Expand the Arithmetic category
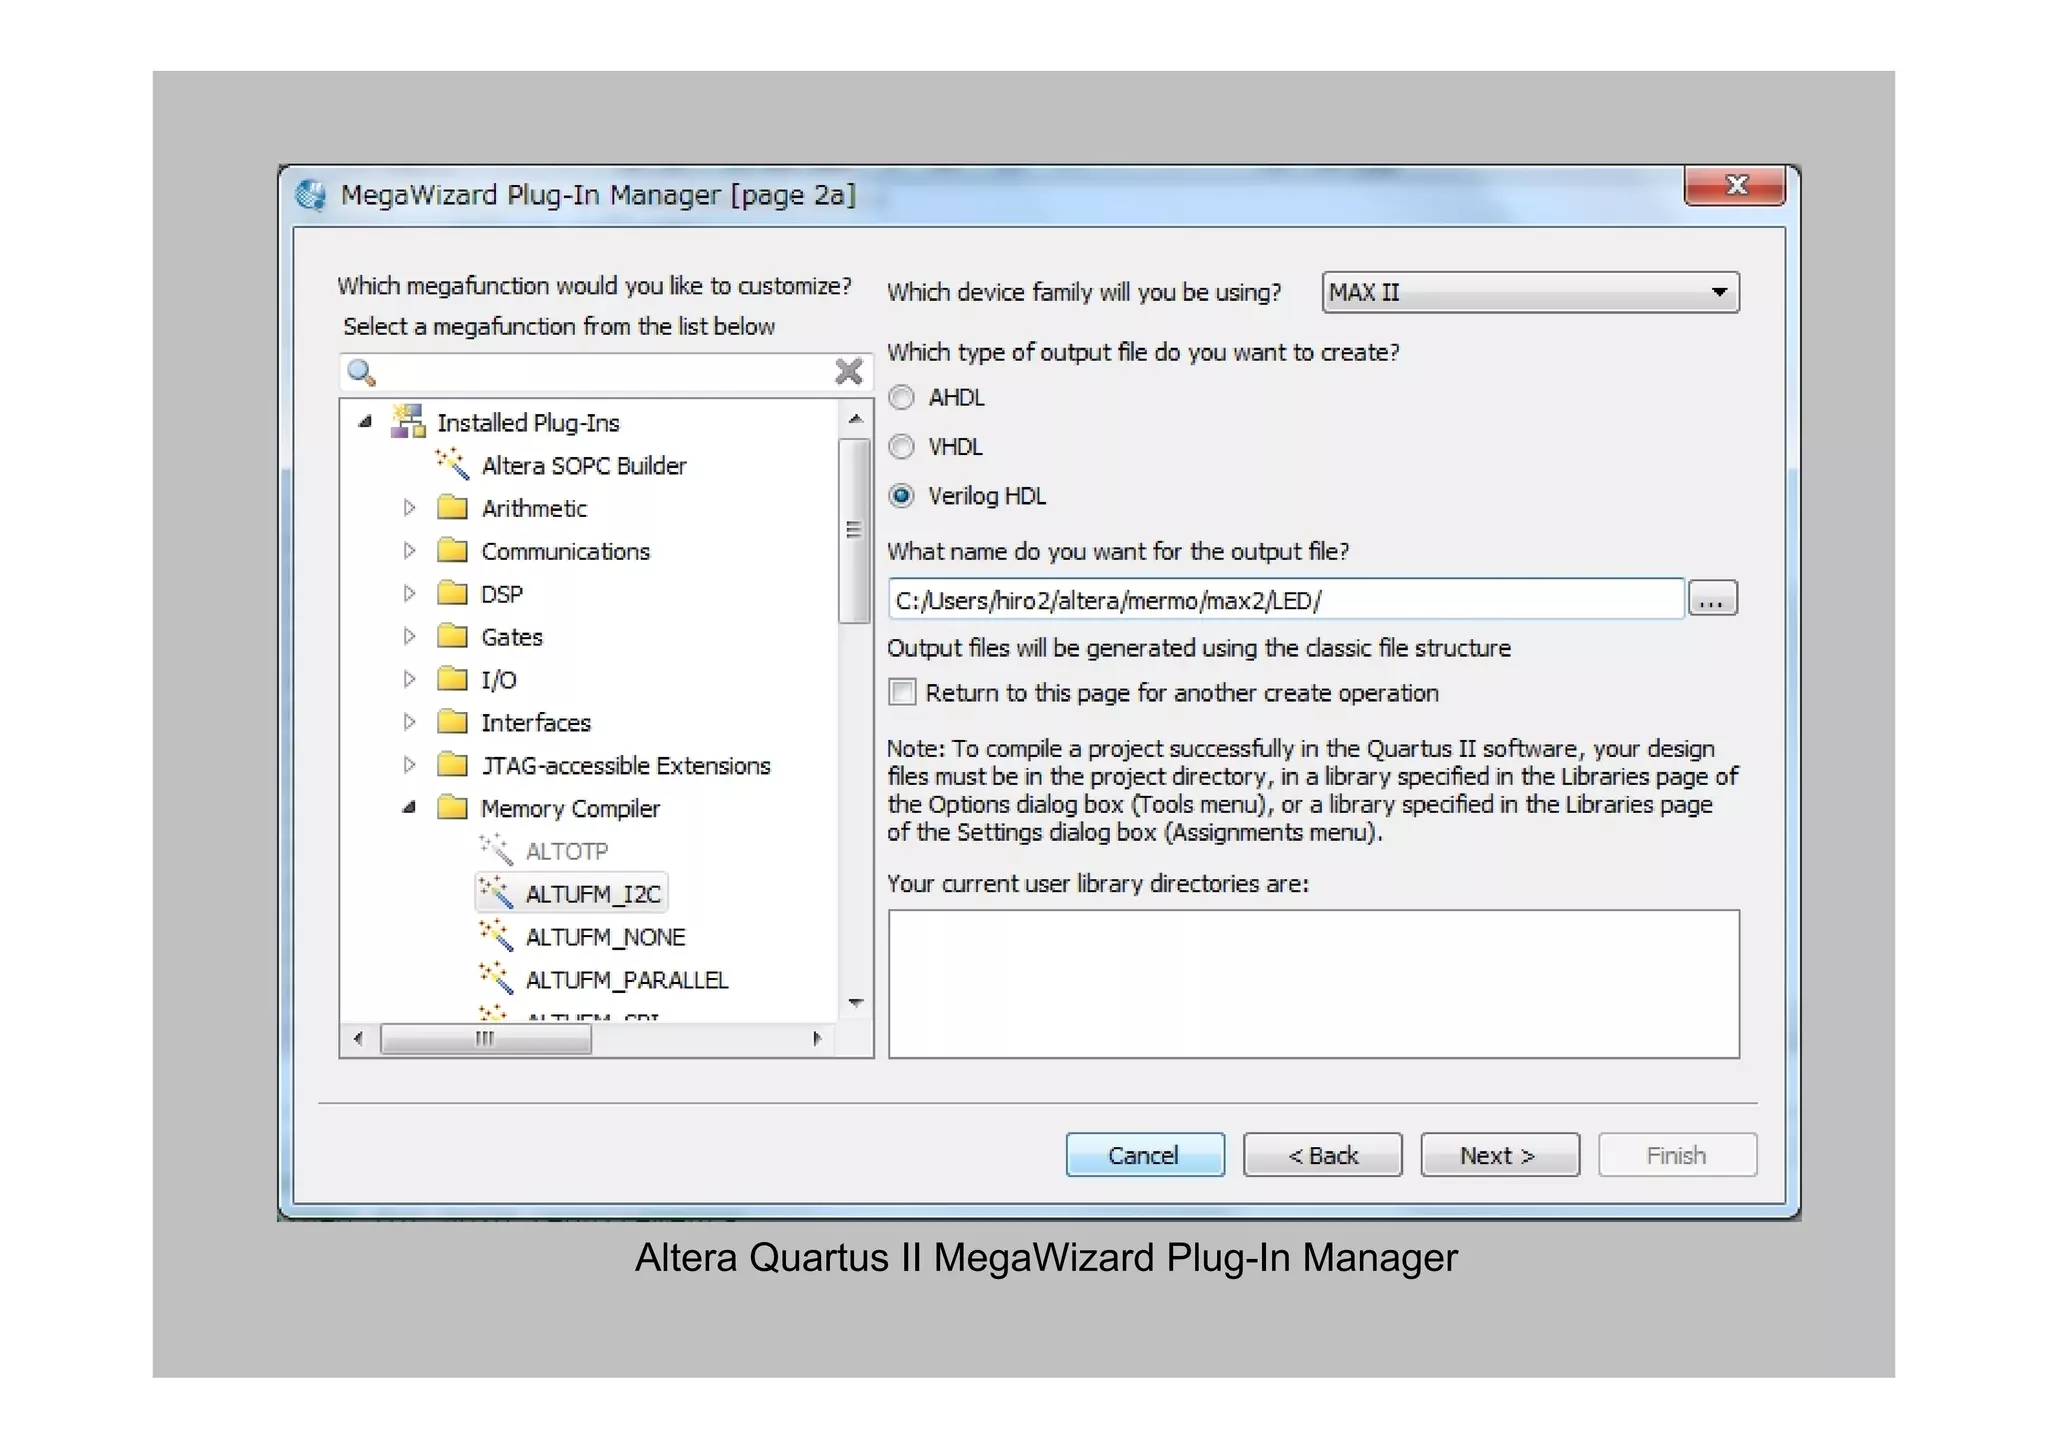The image size is (2048, 1448). [x=409, y=508]
